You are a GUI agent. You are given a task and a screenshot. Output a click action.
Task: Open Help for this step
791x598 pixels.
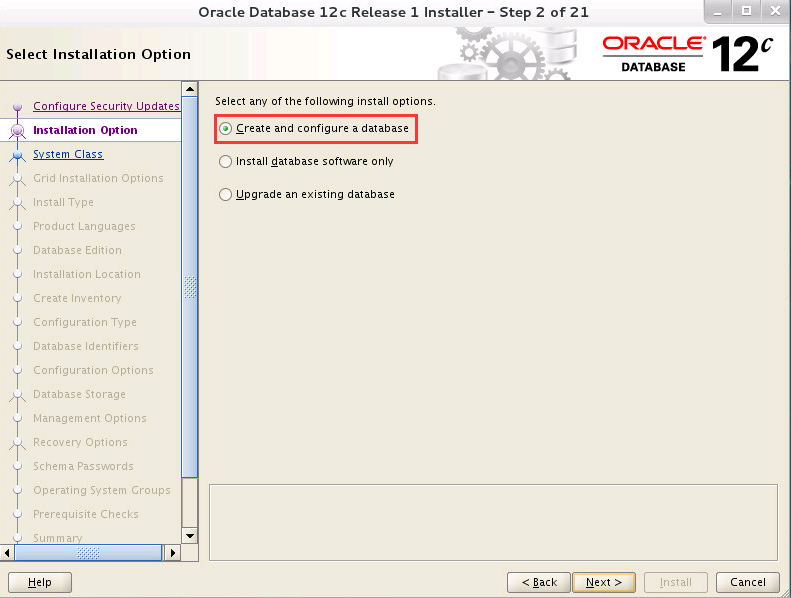coord(40,582)
